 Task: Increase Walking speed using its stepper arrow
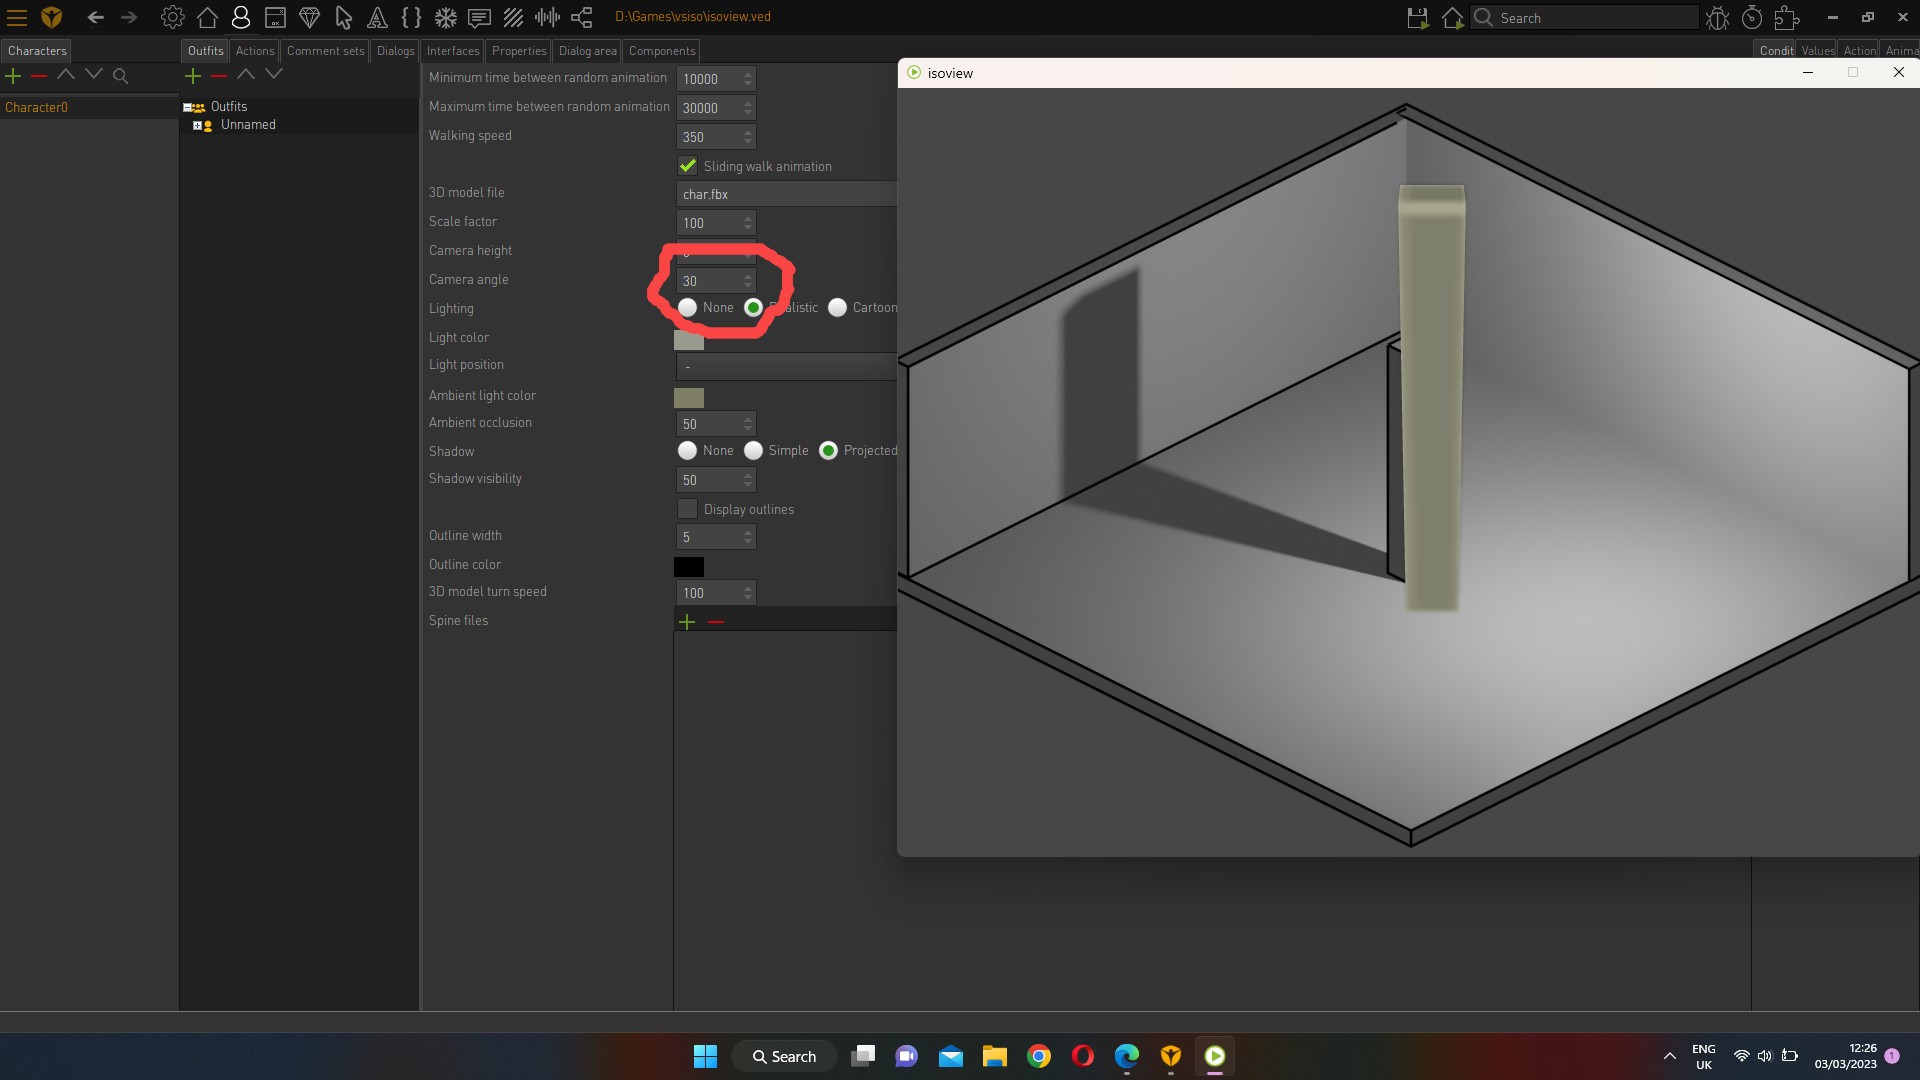749,133
